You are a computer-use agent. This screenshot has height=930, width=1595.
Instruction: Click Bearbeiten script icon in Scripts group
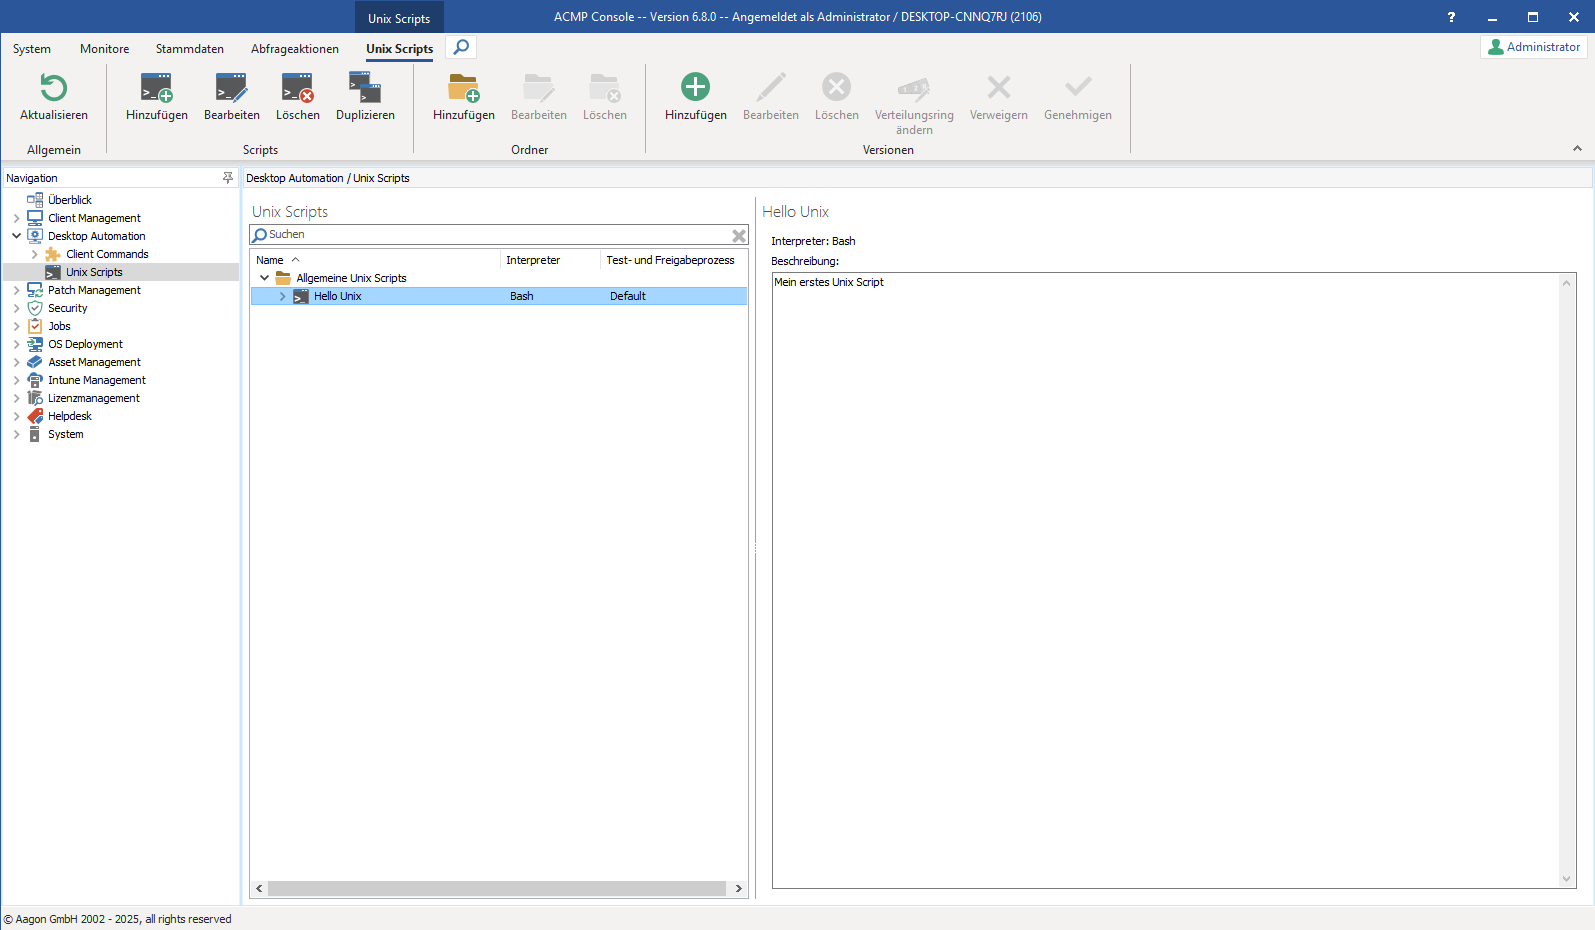231,89
